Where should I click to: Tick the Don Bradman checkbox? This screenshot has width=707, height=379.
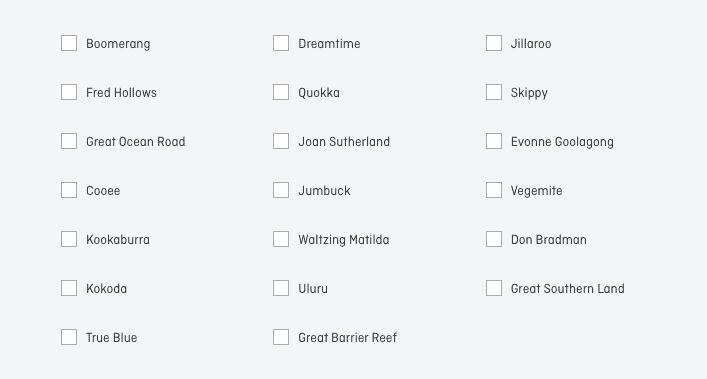click(494, 239)
